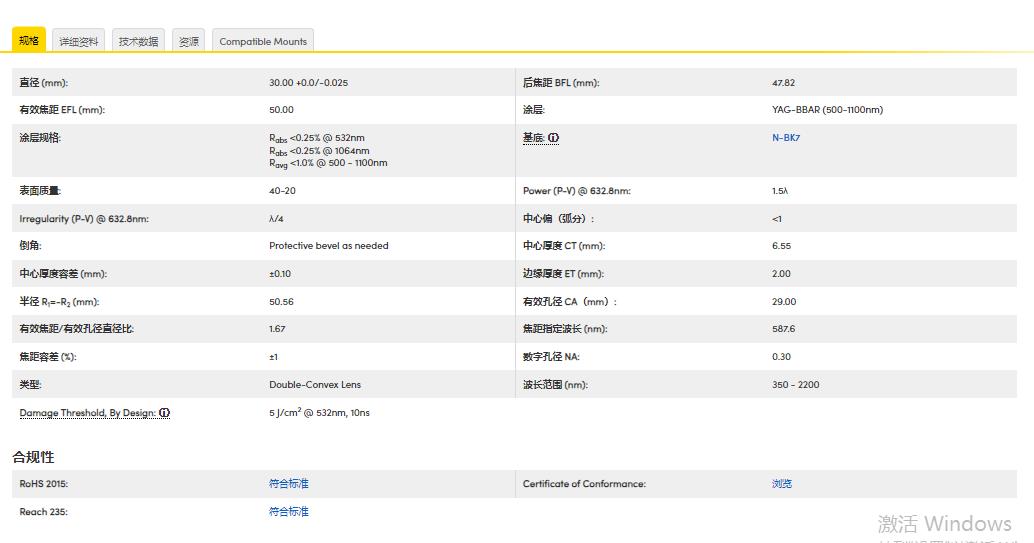Click the underlined Damage Threshold, By Design label

(x=87, y=413)
